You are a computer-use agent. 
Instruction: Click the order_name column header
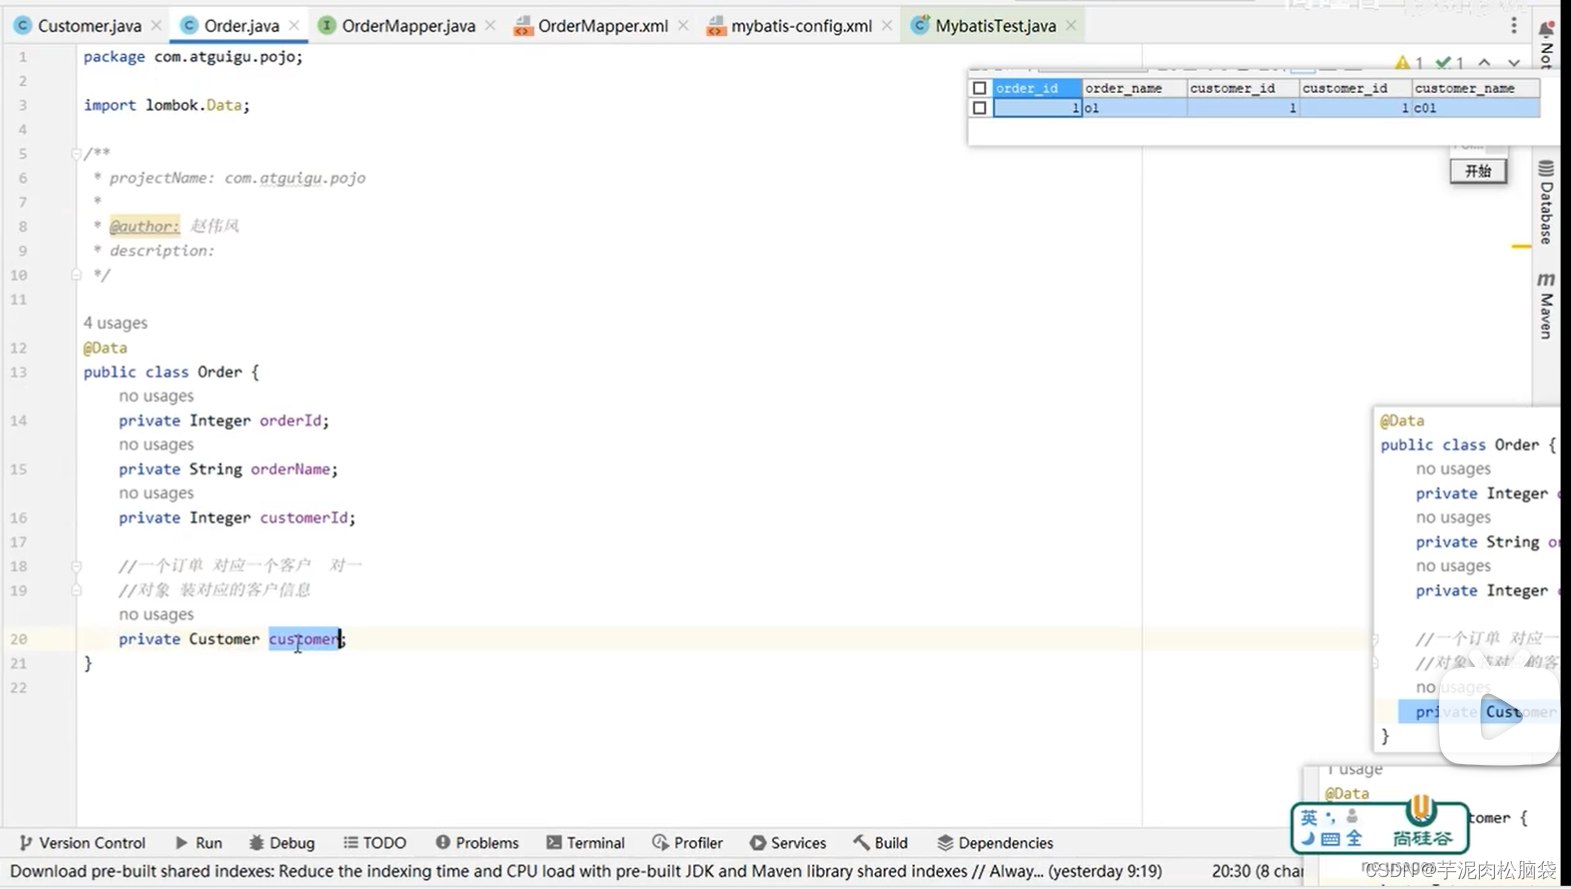click(1134, 88)
